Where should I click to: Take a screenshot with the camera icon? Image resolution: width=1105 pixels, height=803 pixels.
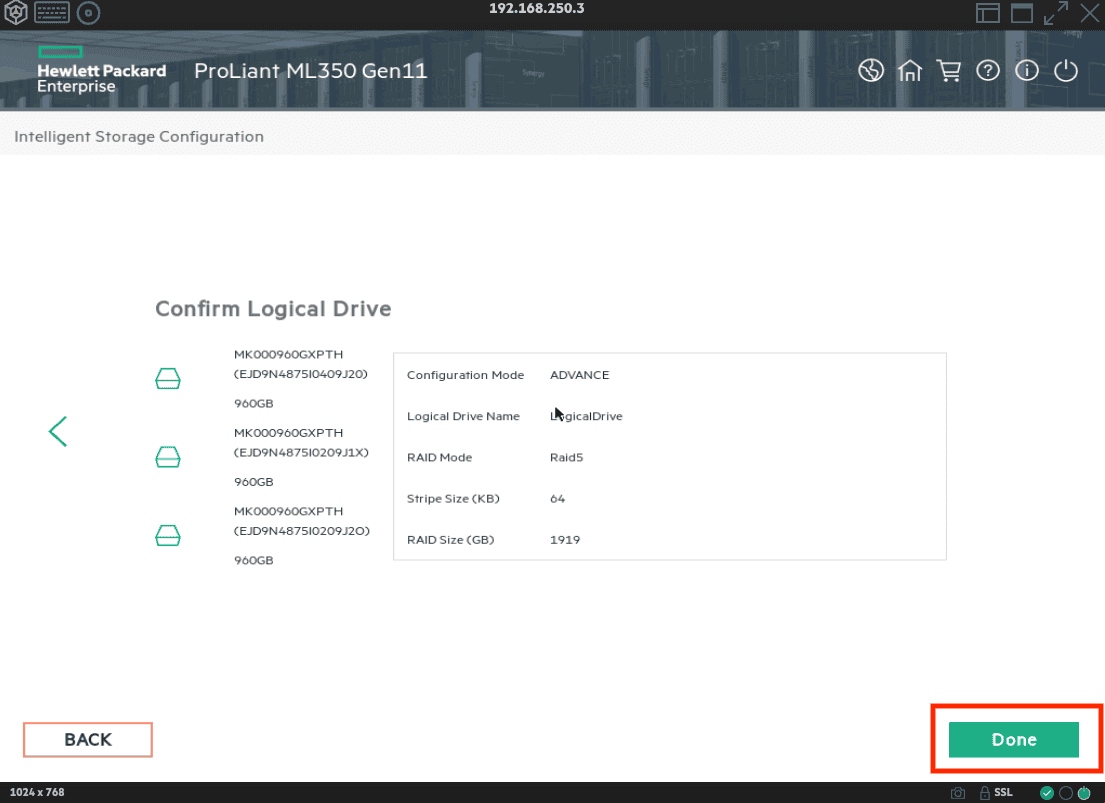pos(958,793)
